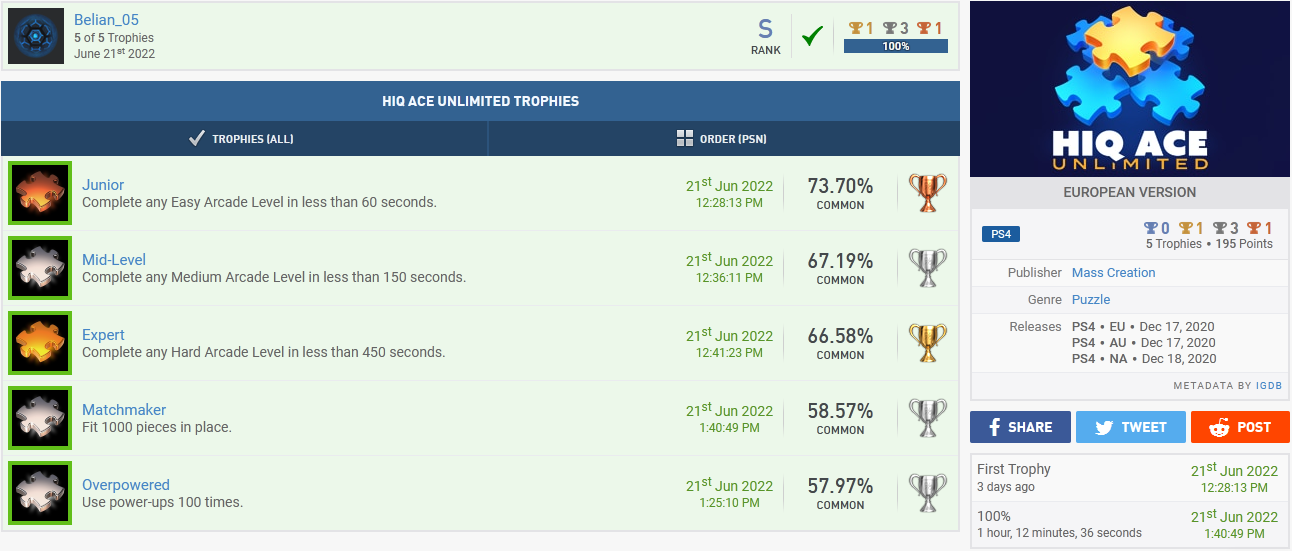Click the green completion checkmark
The image size is (1292, 551).
pos(812,37)
